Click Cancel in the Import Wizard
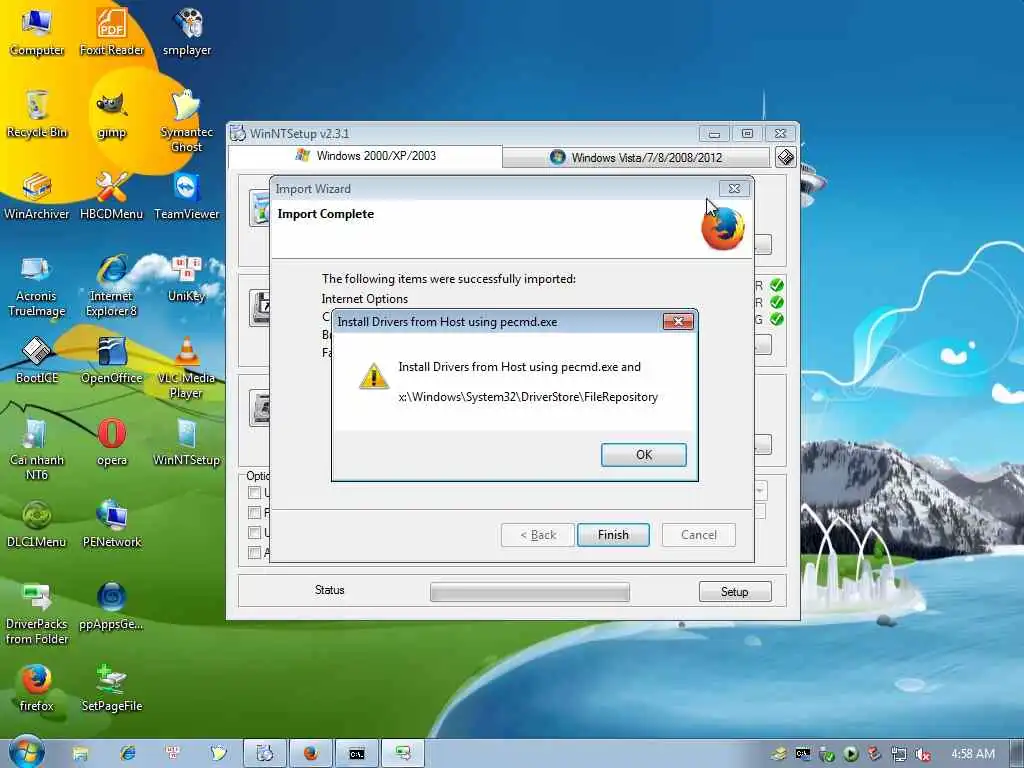This screenshot has width=1024, height=768. pyautogui.click(x=699, y=535)
